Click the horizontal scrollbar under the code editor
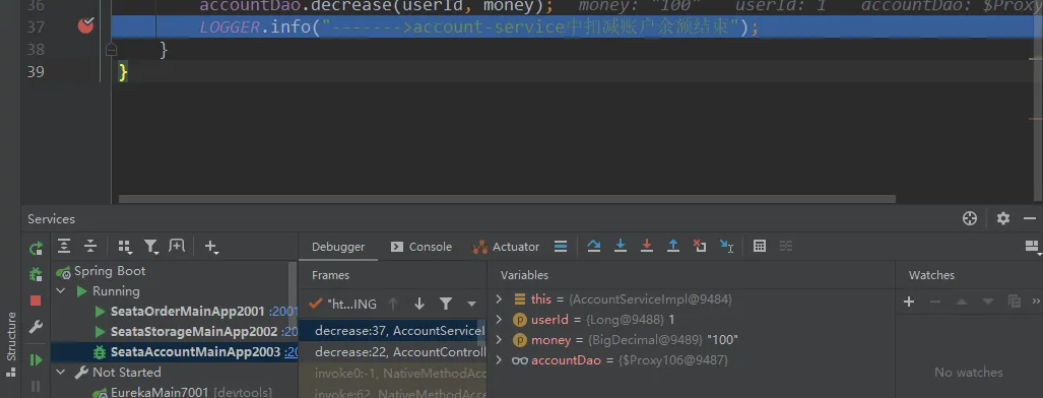1043x398 pixels. click(x=507, y=198)
